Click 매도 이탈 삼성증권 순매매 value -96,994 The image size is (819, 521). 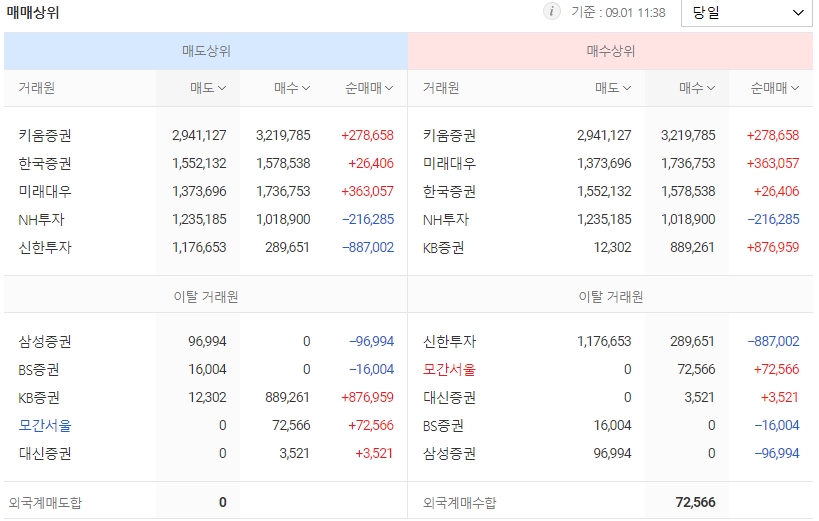[x=371, y=341]
